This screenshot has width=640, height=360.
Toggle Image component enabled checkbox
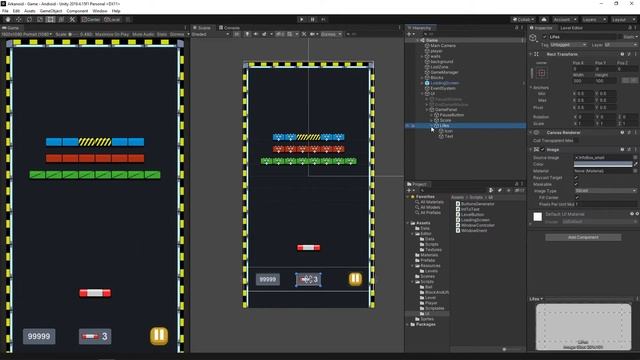[542, 149]
